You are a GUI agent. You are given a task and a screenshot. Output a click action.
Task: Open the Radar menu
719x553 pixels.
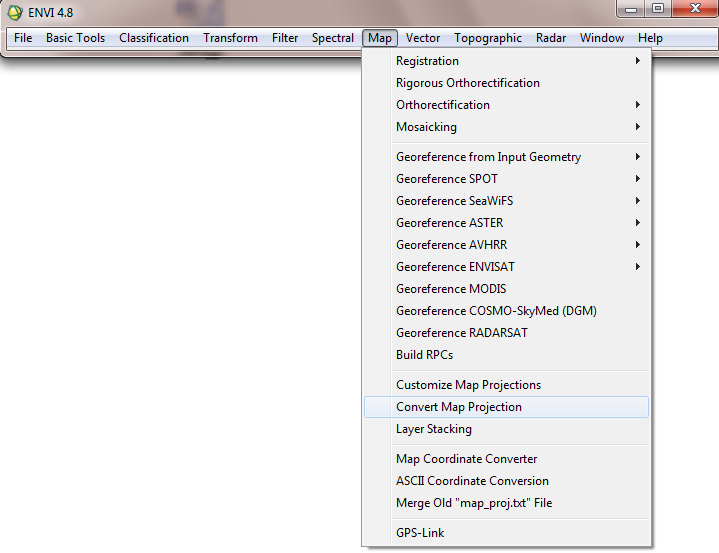[551, 38]
